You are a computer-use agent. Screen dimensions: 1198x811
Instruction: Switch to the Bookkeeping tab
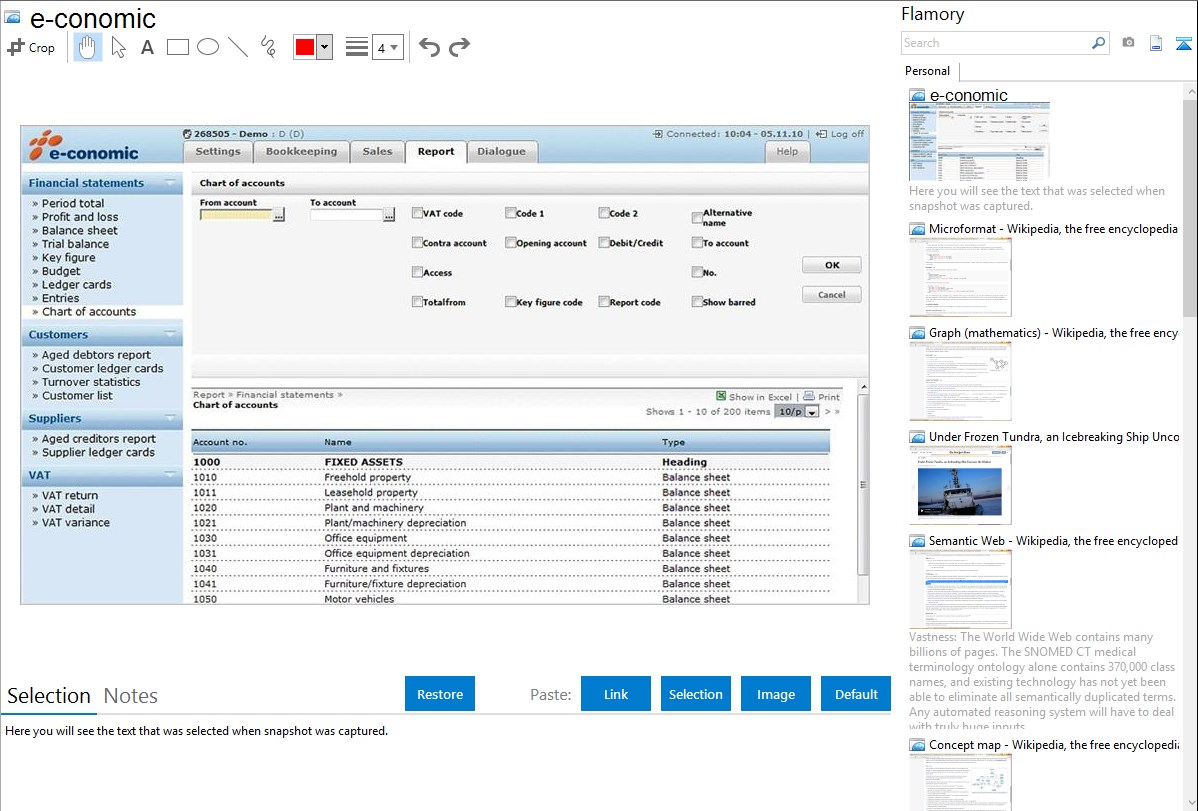point(301,151)
